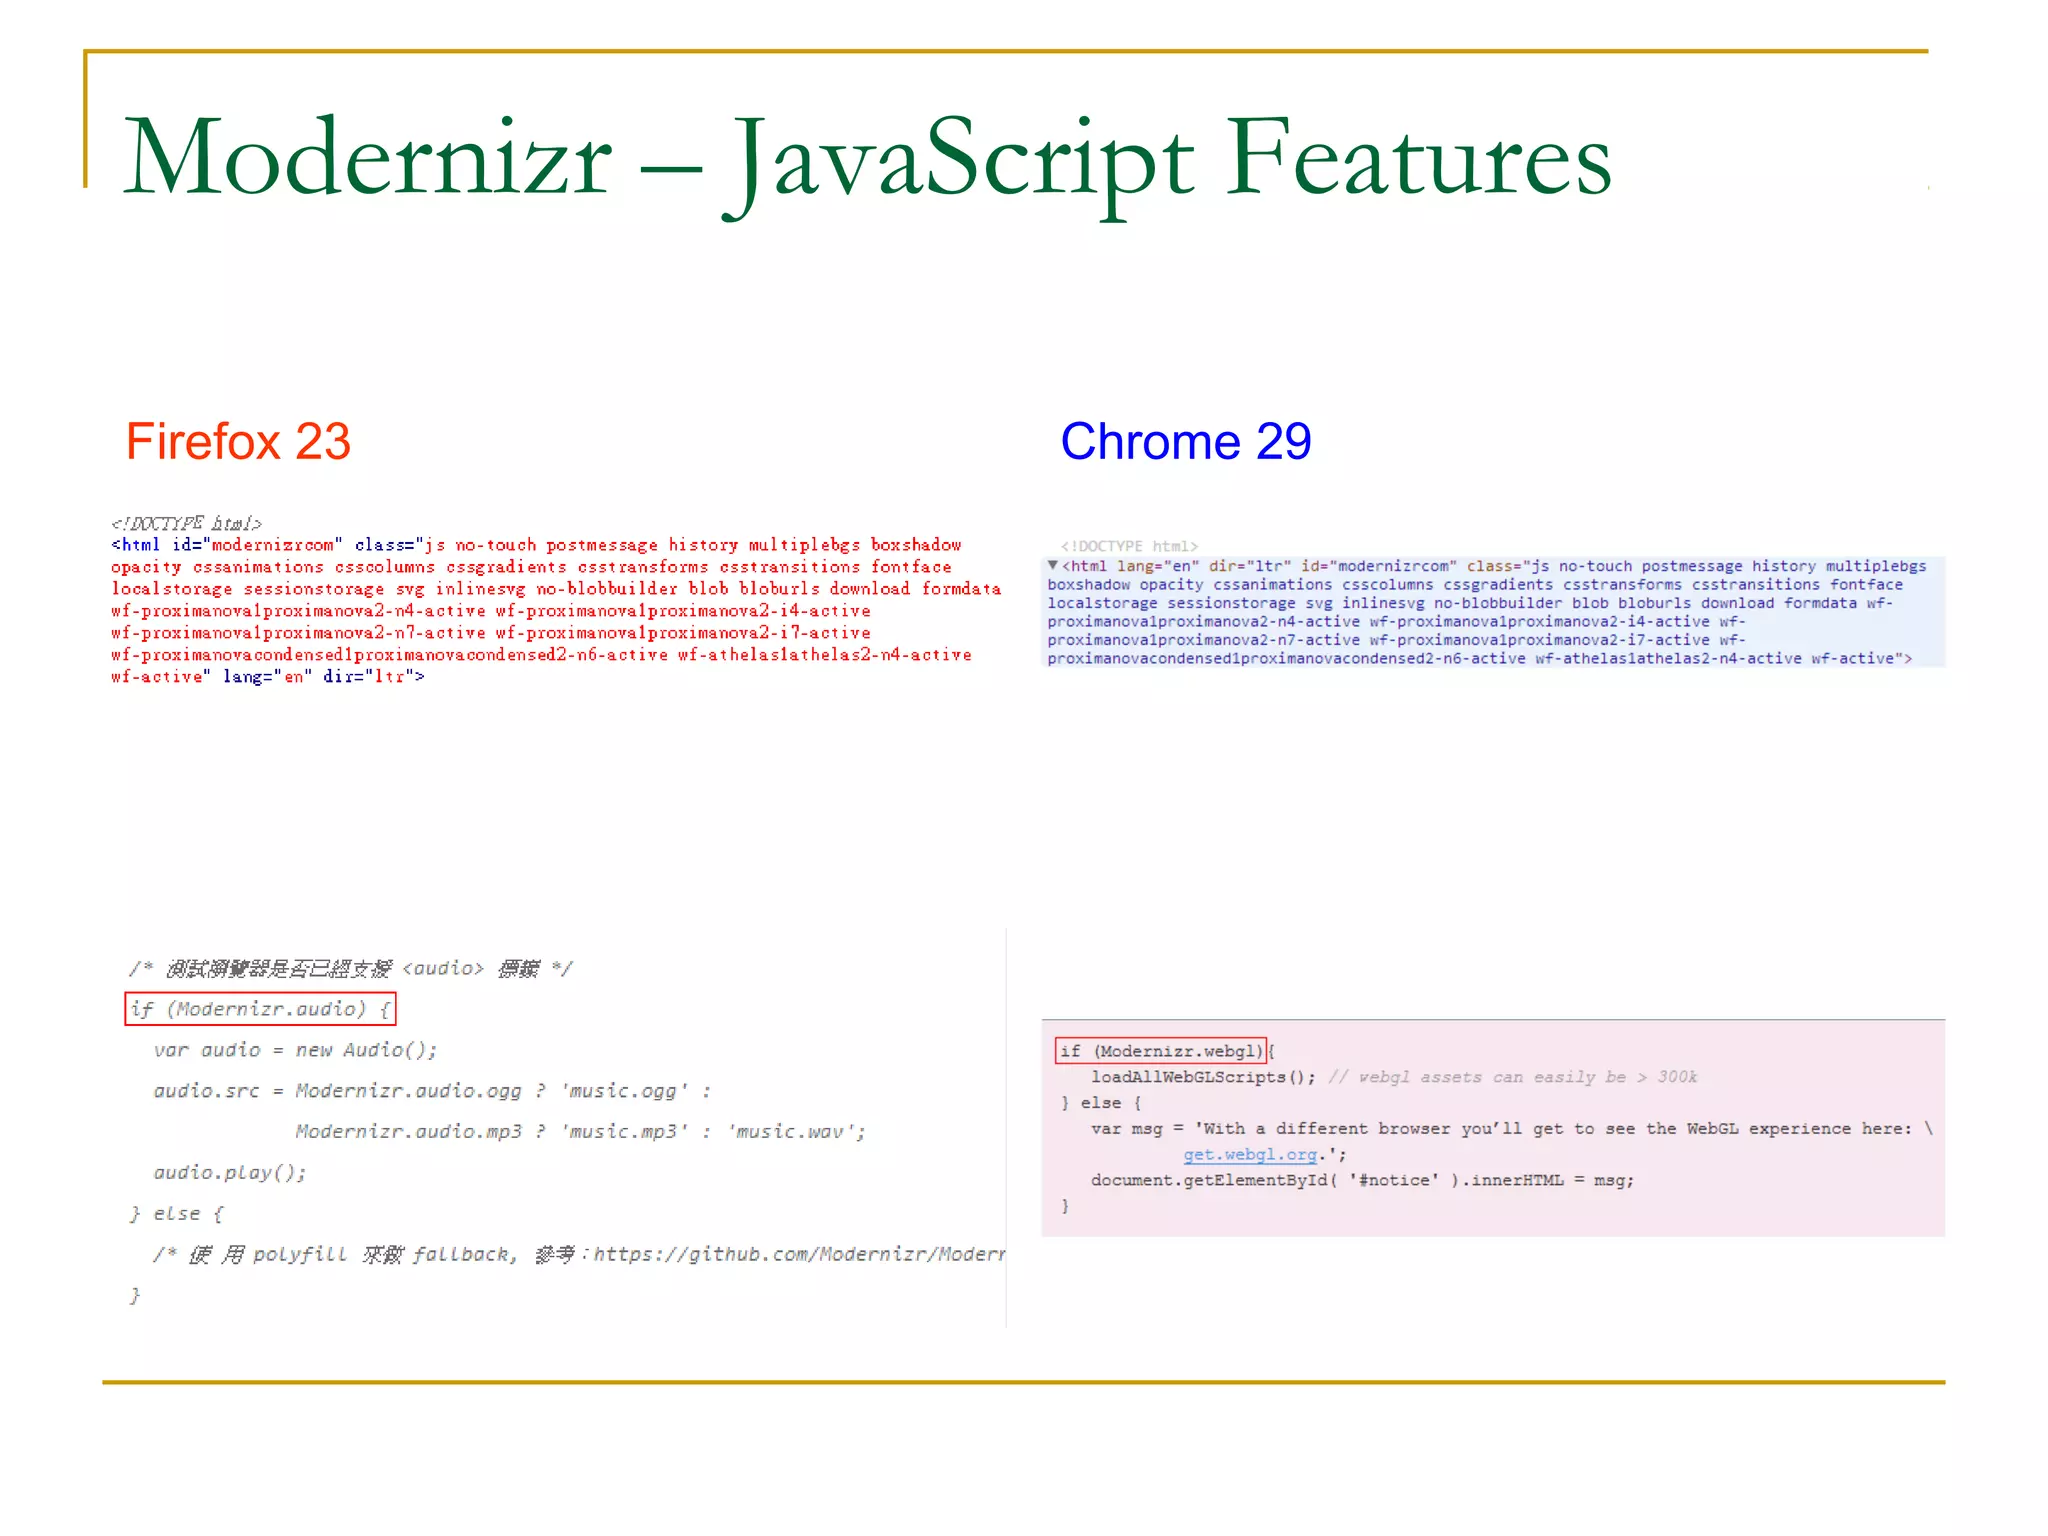This screenshot has height=1536, width=2048.
Task: Click the var msg = 'With a different browser line
Action: click(x=1511, y=1128)
